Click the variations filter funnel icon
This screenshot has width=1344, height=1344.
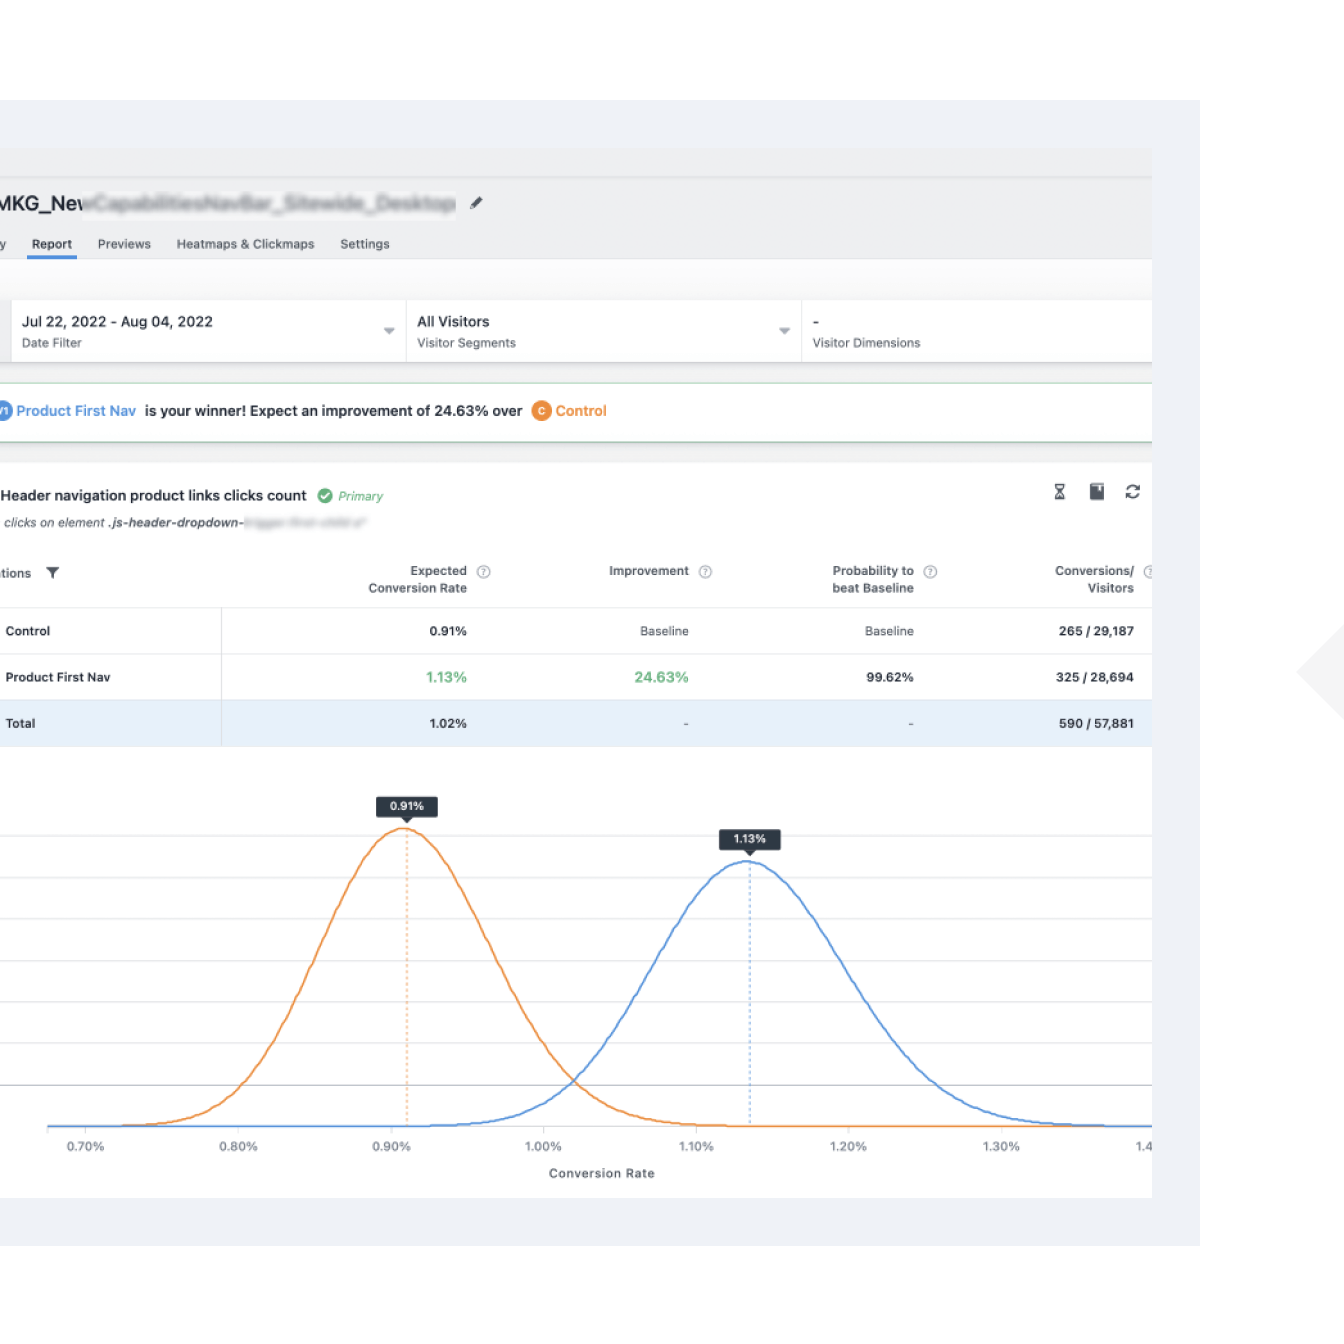53,573
